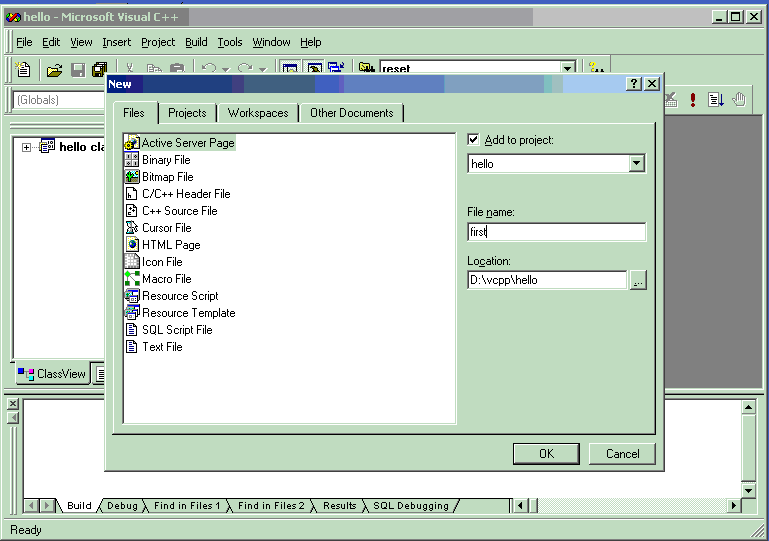Click the SQL Script File icon
The height and width of the screenshot is (541, 769).
pos(131,330)
